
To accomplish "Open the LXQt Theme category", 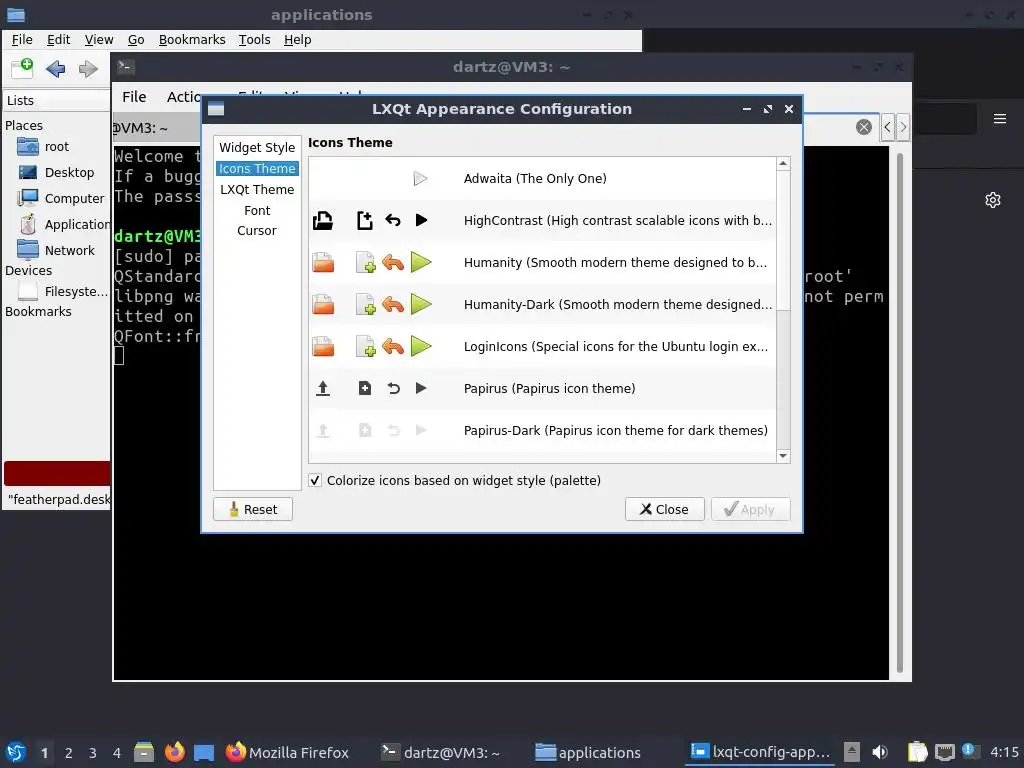I will [257, 189].
